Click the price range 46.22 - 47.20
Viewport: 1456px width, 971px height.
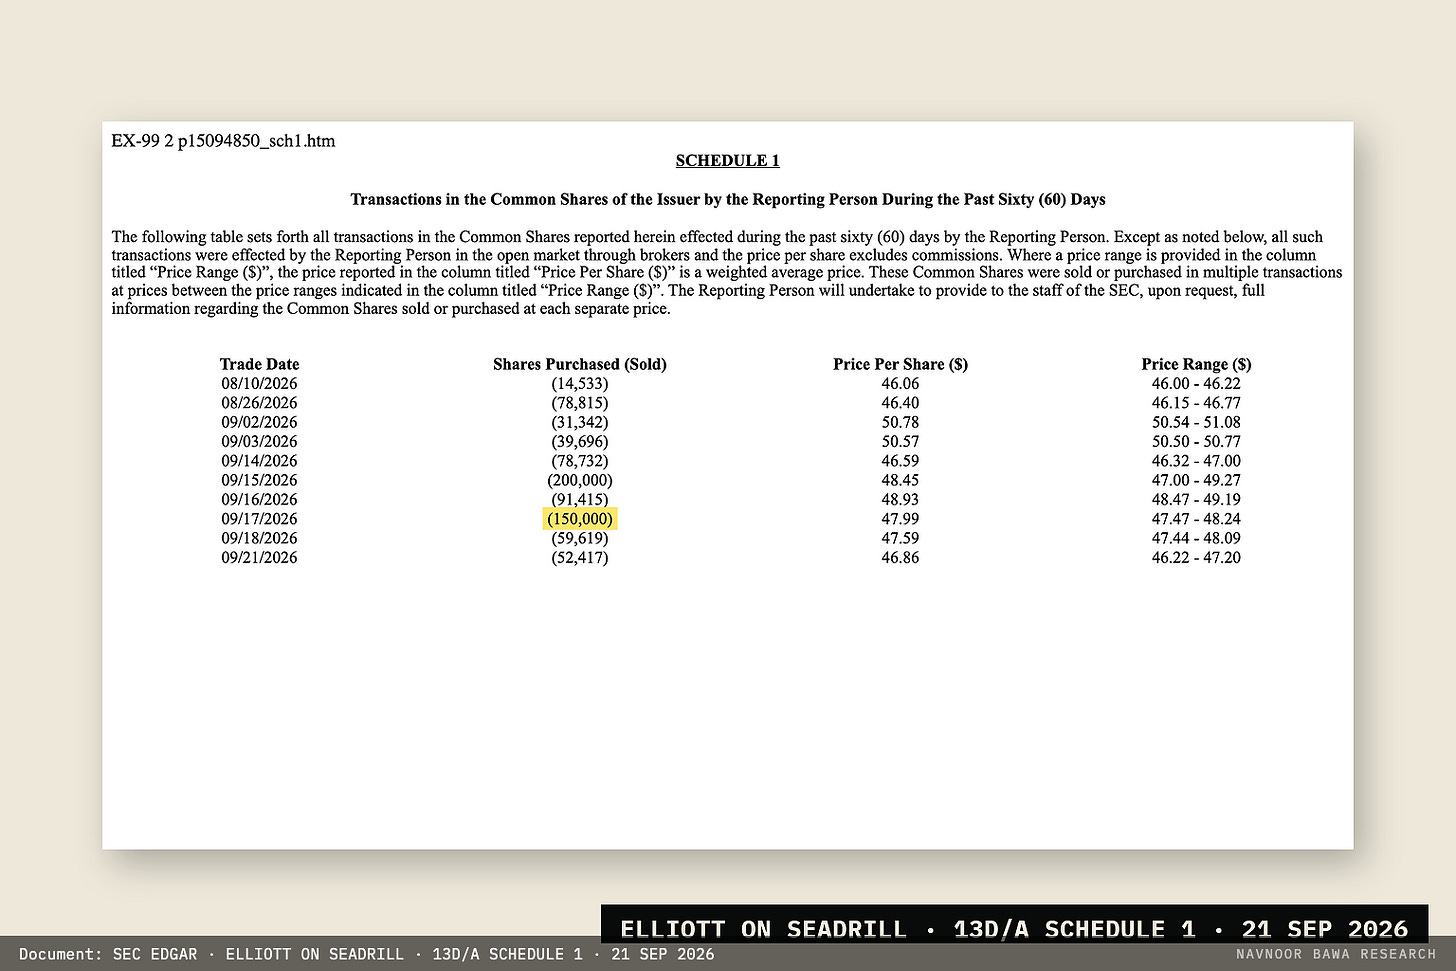1196,558
